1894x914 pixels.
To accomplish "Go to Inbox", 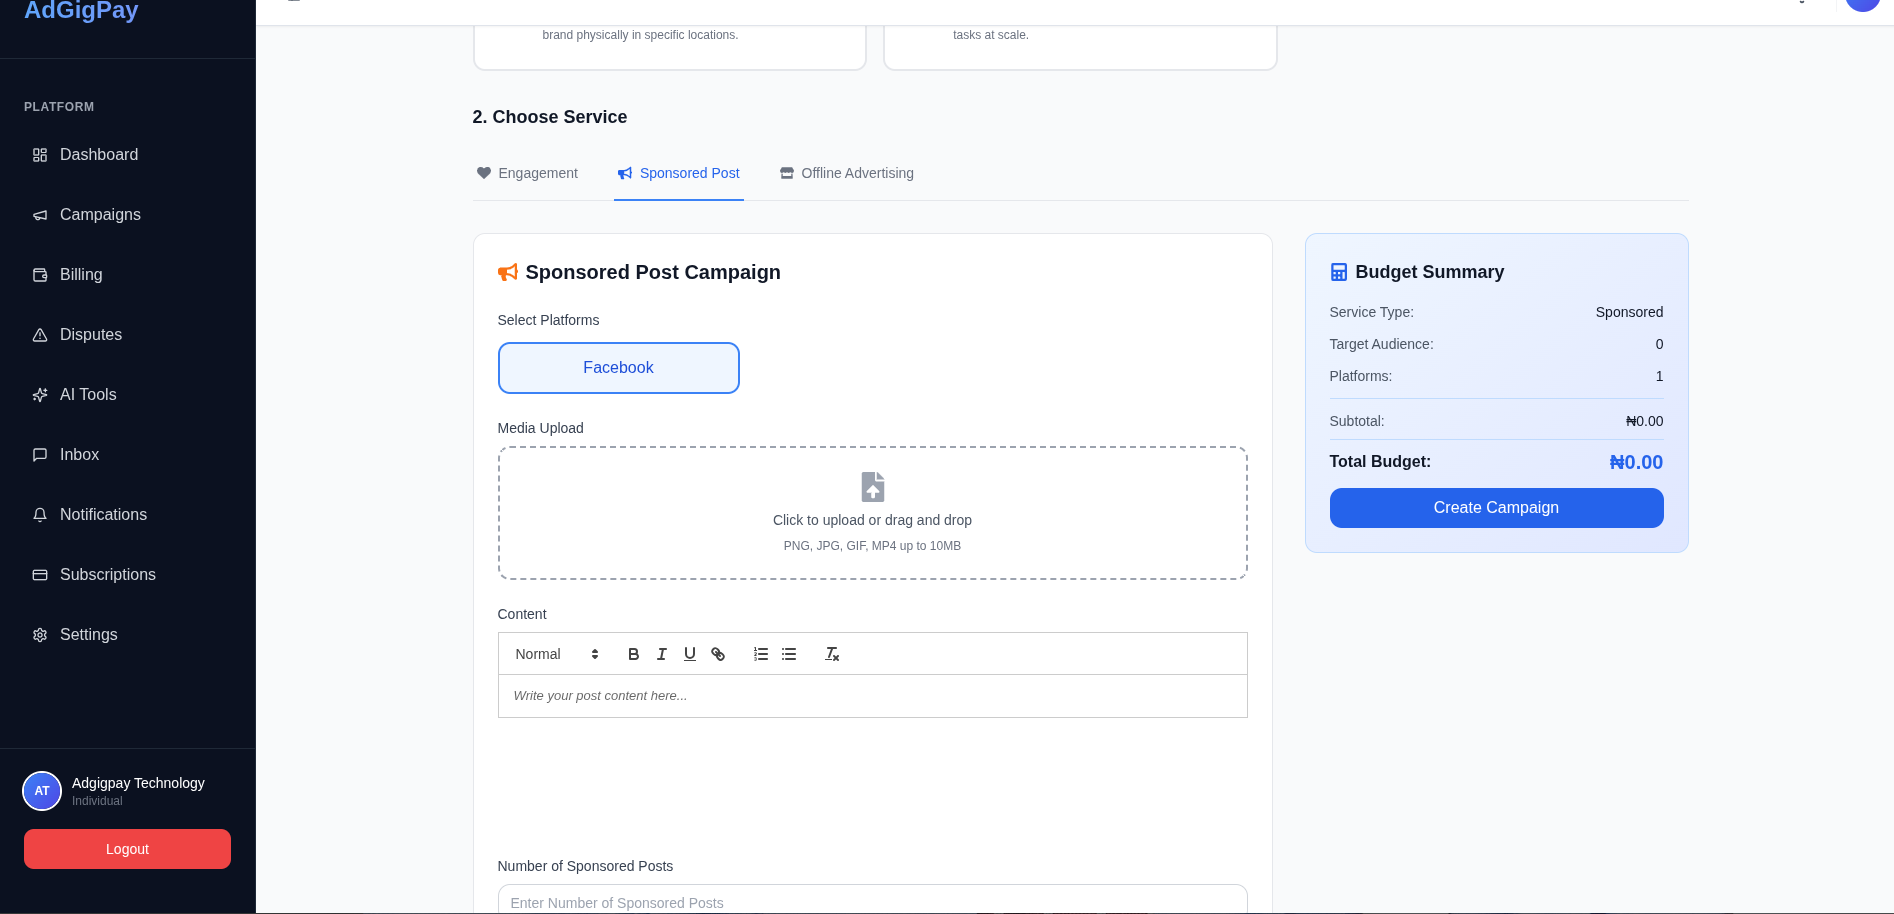I will (x=128, y=455).
